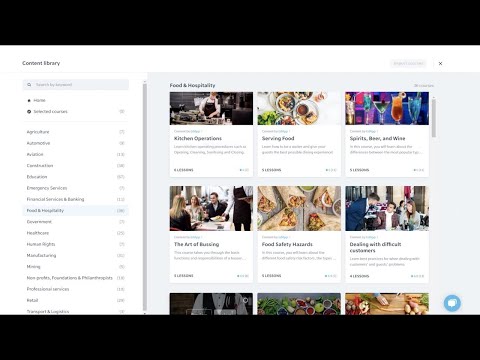This screenshot has height=360, width=480.
Task: Focus the Search by keyword field
Action: coord(76,85)
